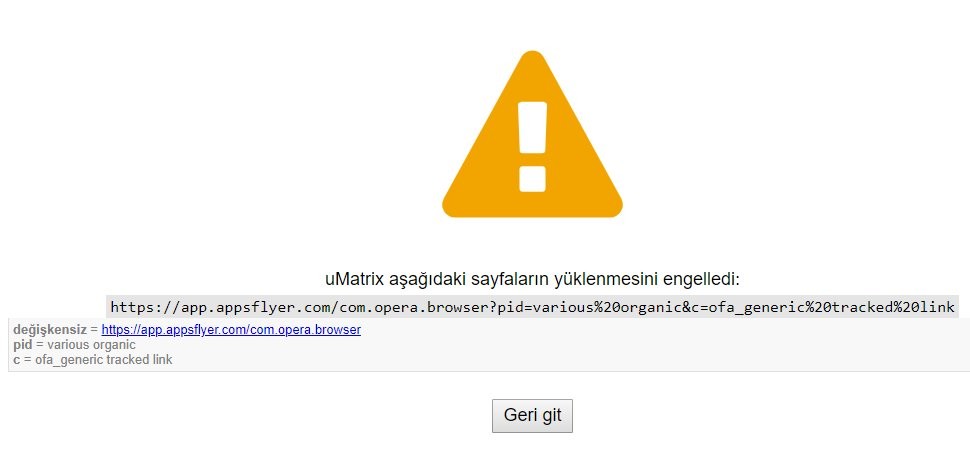Click the uMatrix blocked-page heading text
This screenshot has width=970, height=468.
tap(532, 279)
